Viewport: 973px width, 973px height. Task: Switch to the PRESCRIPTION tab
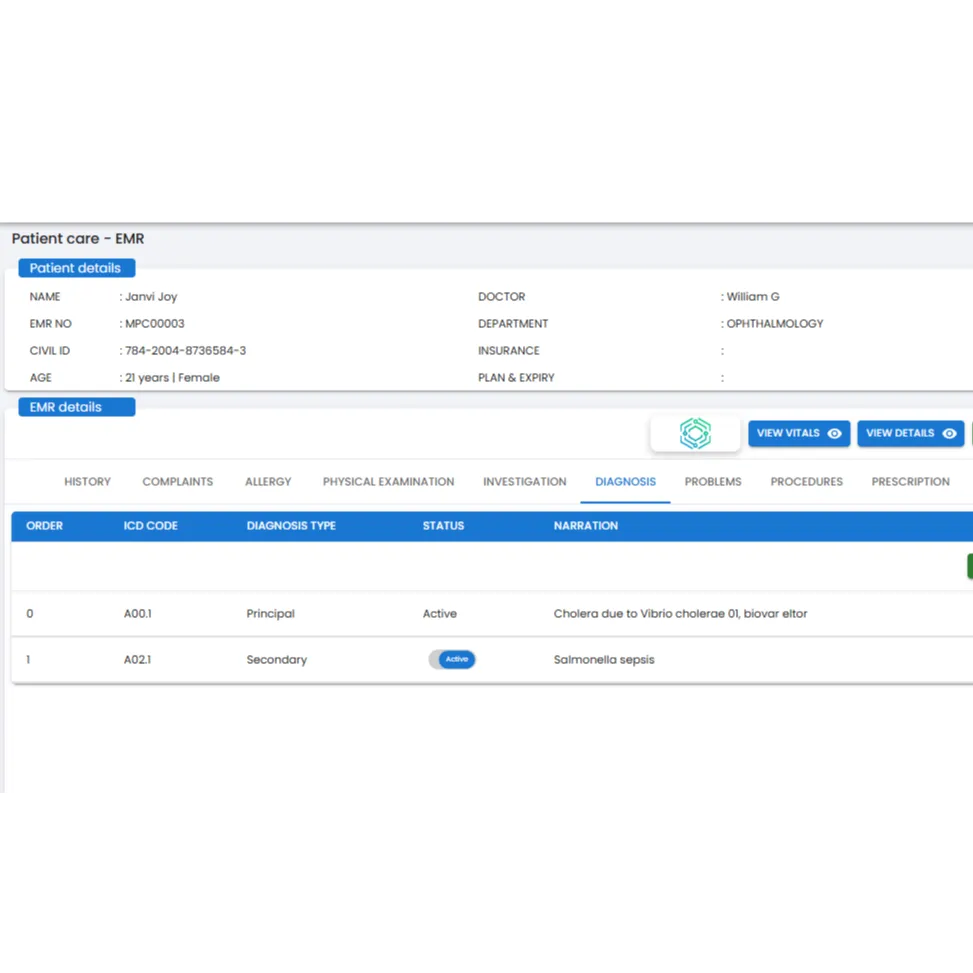(910, 481)
